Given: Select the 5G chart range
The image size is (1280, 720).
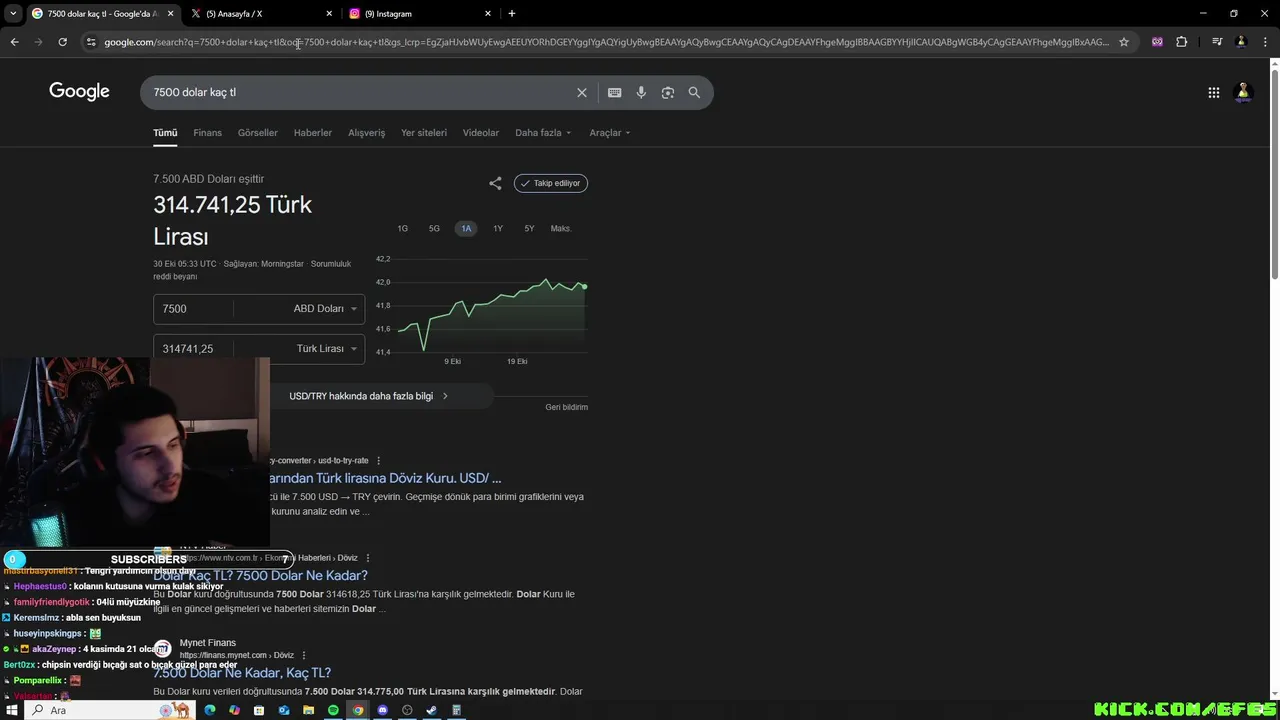Looking at the screenshot, I should [x=434, y=228].
